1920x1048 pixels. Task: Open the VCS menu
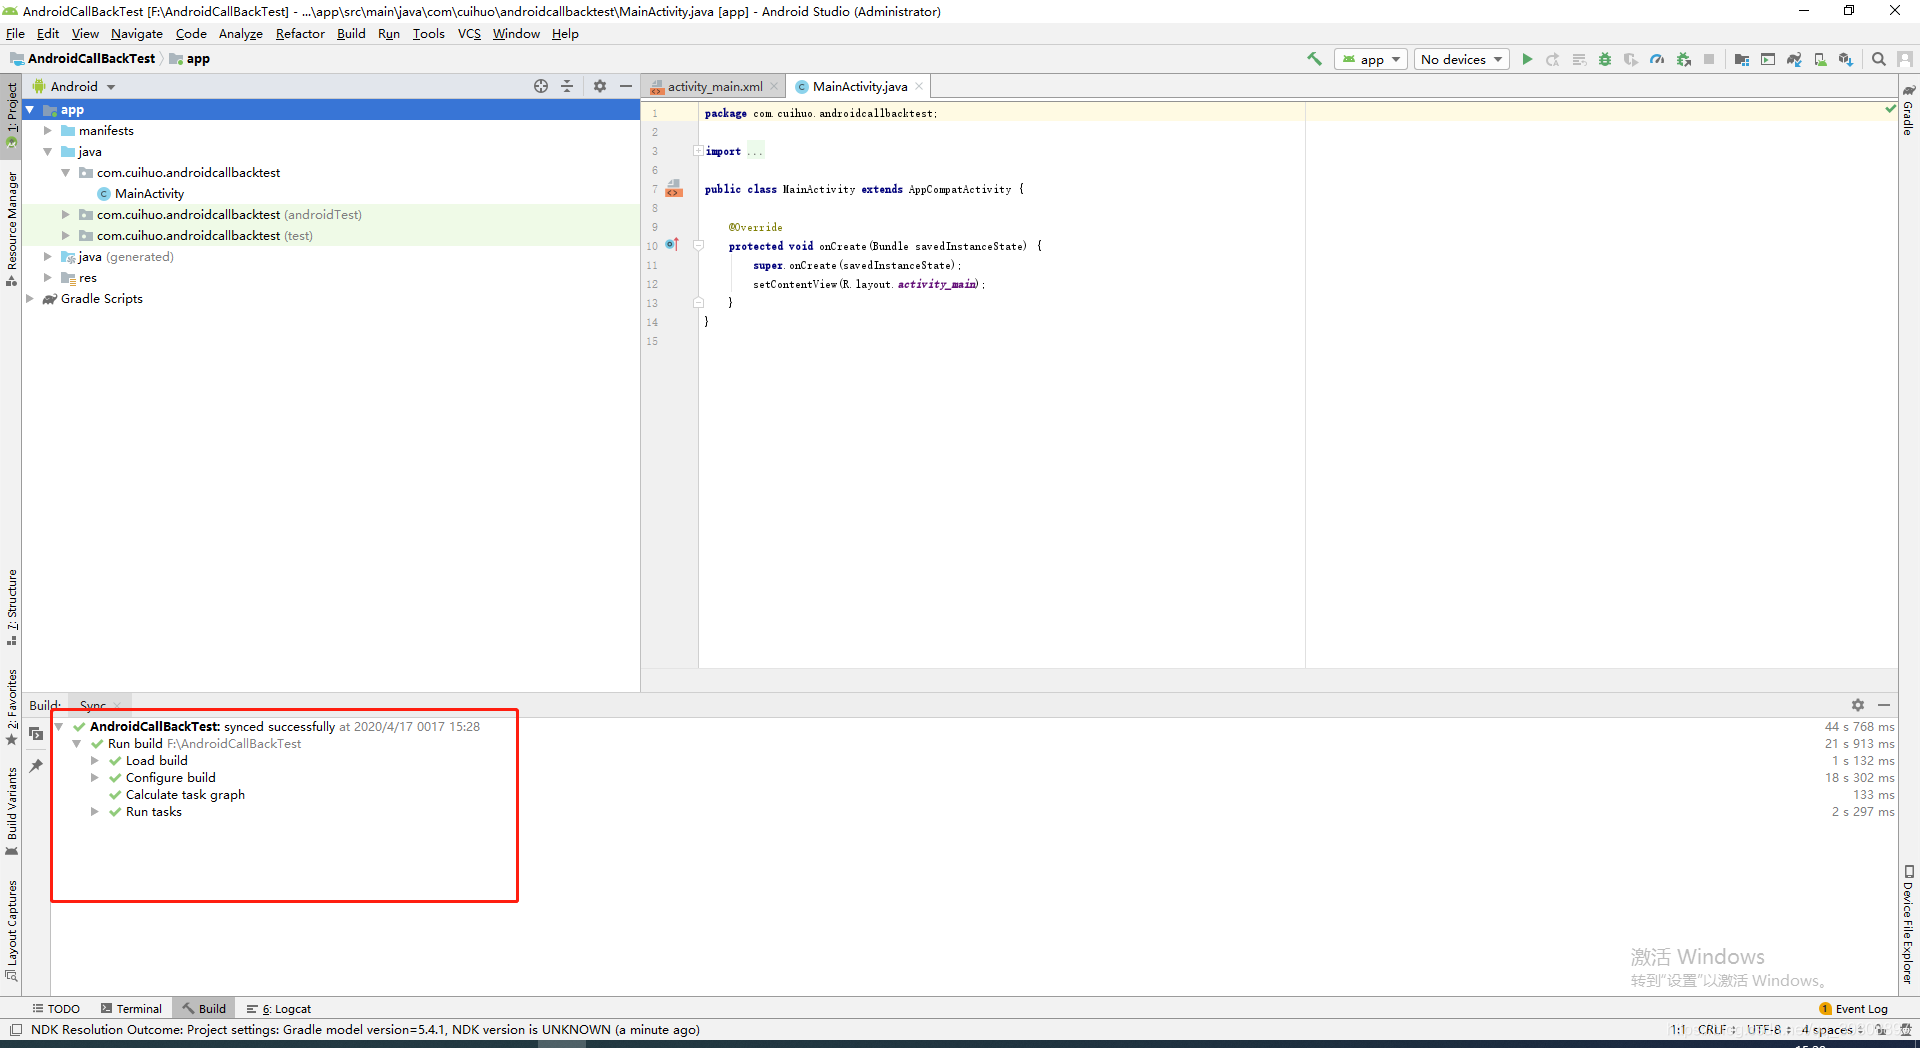469,33
